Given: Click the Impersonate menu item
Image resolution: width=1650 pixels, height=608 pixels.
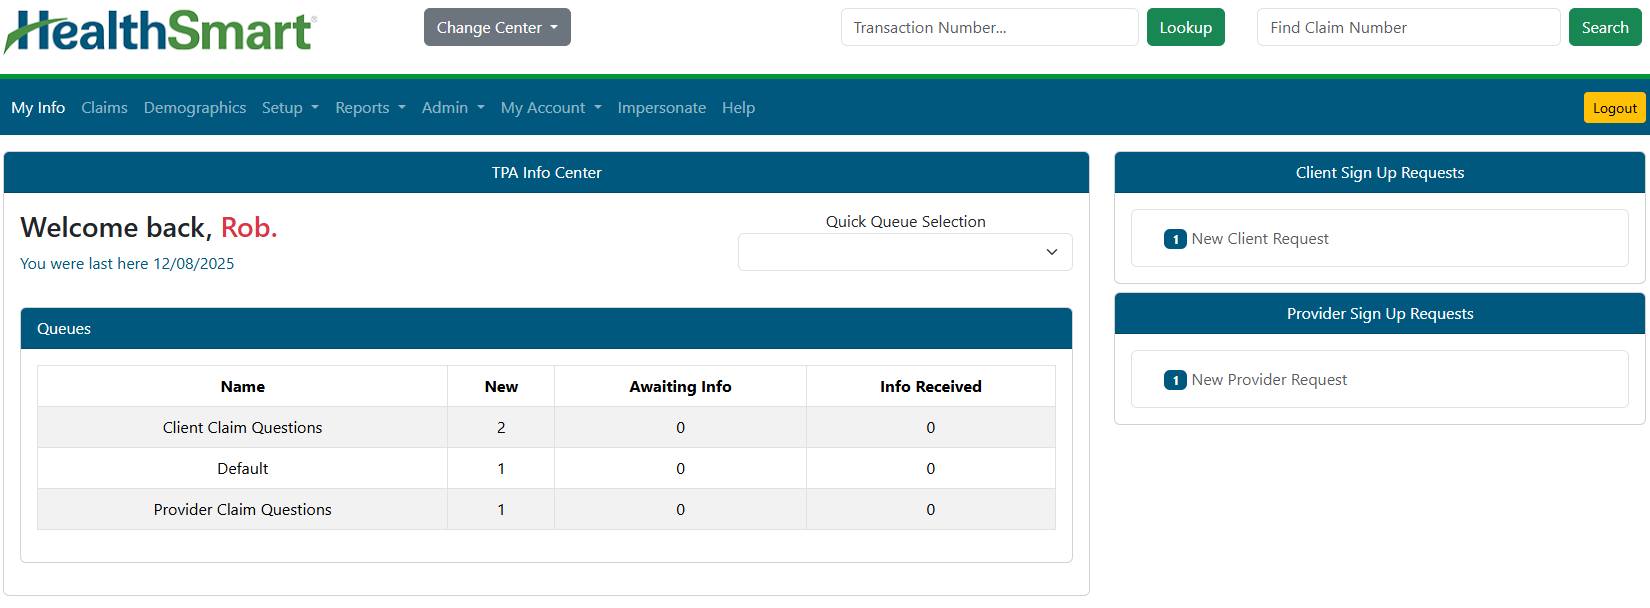Looking at the screenshot, I should (x=661, y=108).
